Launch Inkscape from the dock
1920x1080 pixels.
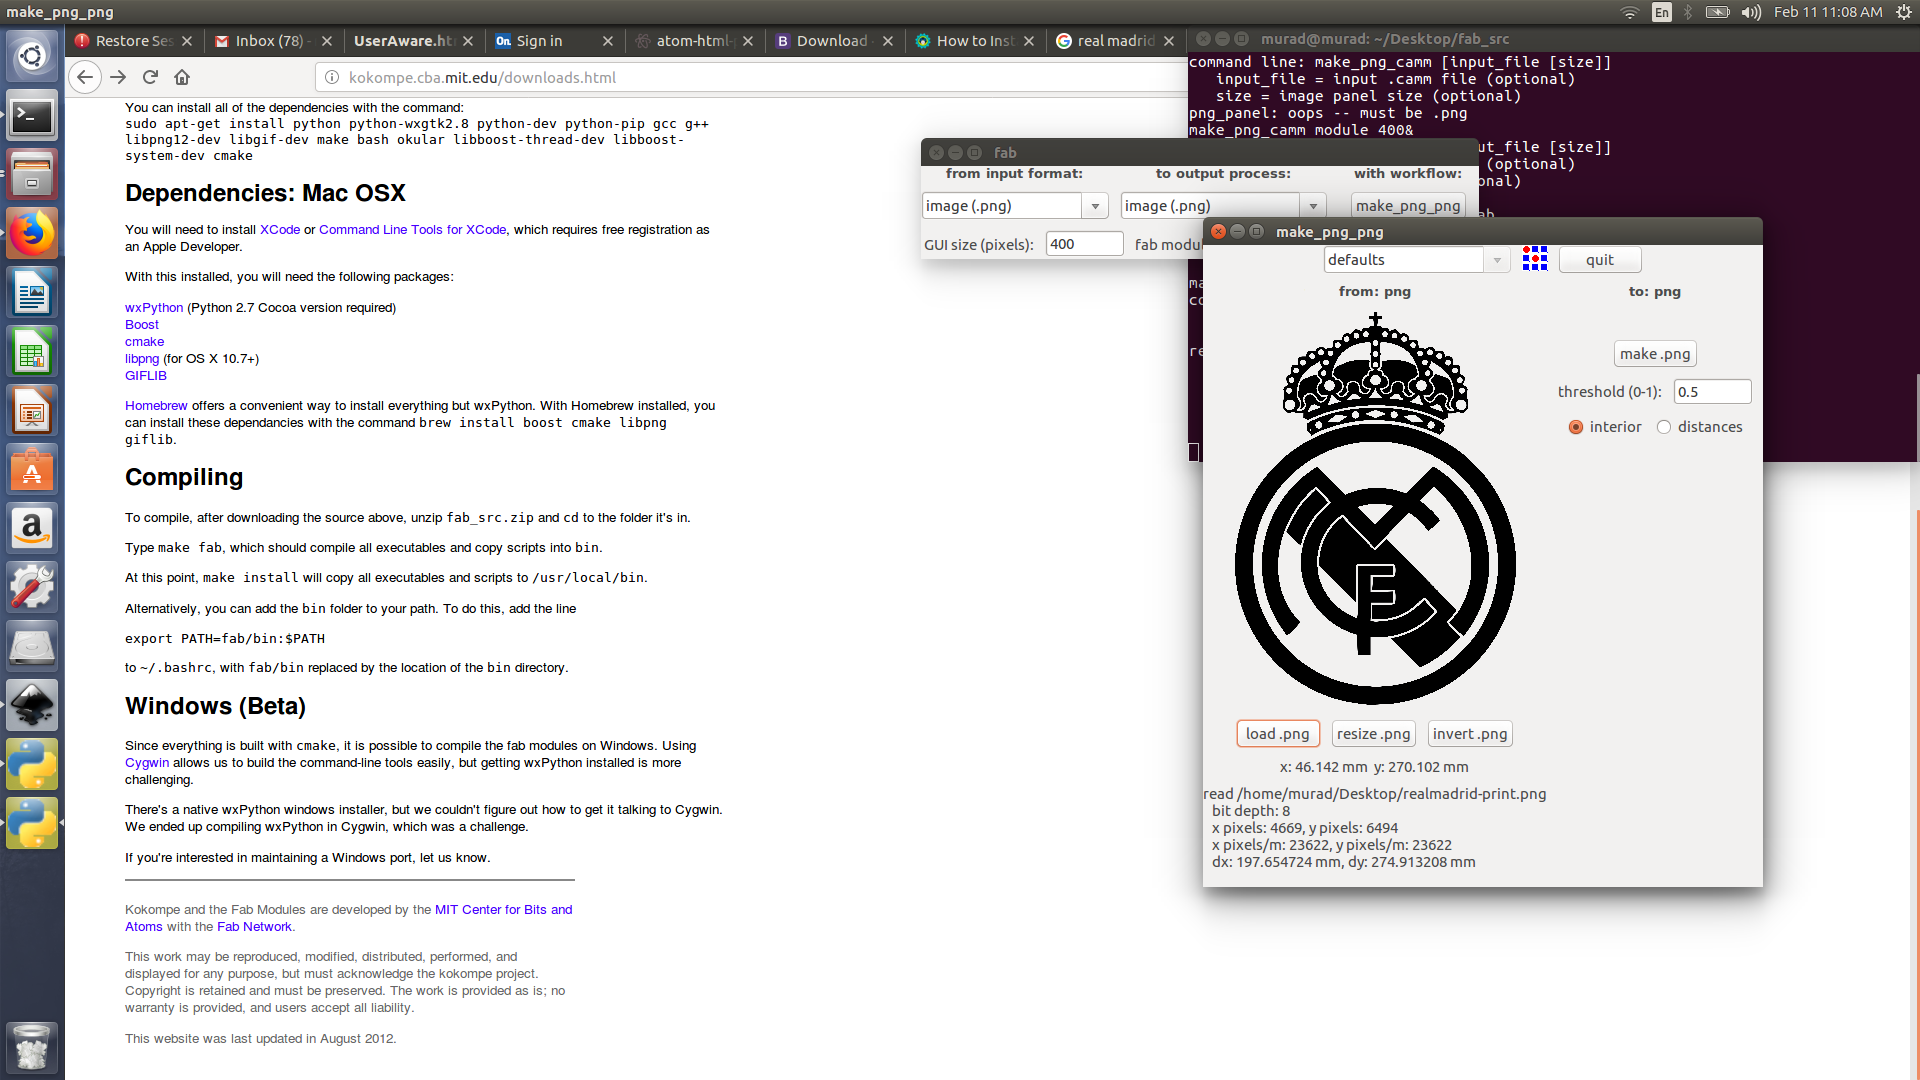(32, 706)
